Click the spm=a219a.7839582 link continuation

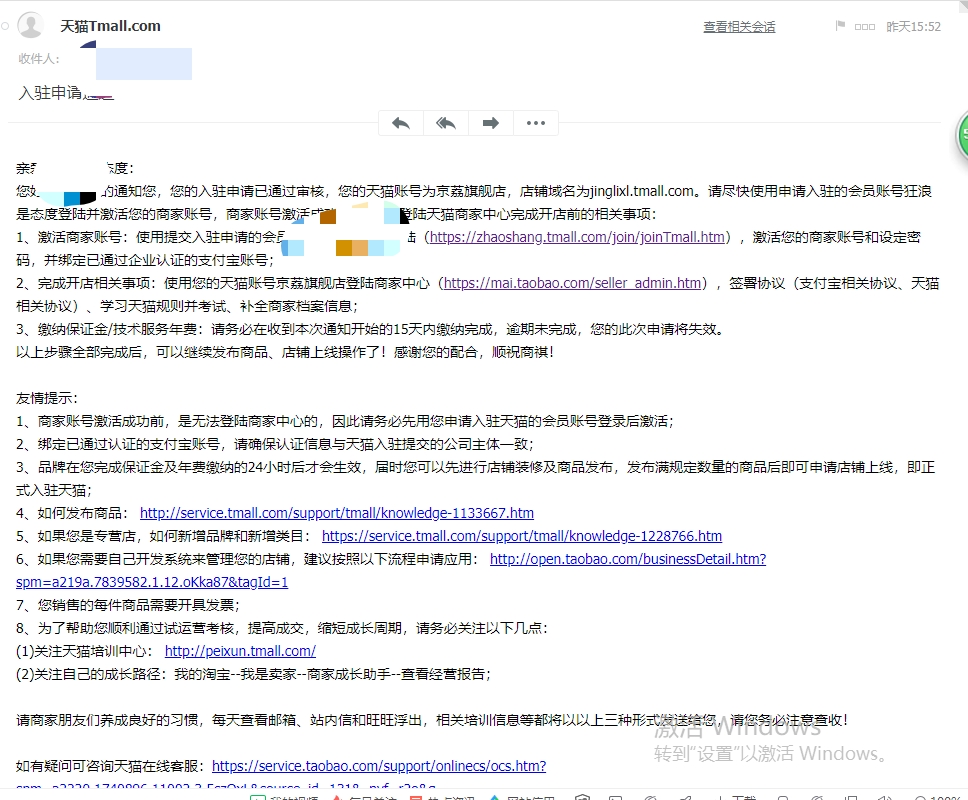[152, 582]
